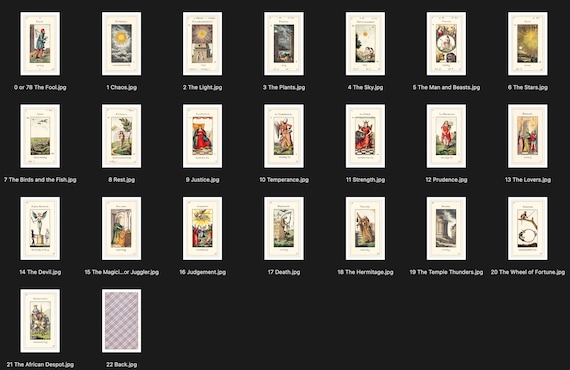Select the Judgement card thumbnail
Viewport: 570px width, 370px height.
202,228
